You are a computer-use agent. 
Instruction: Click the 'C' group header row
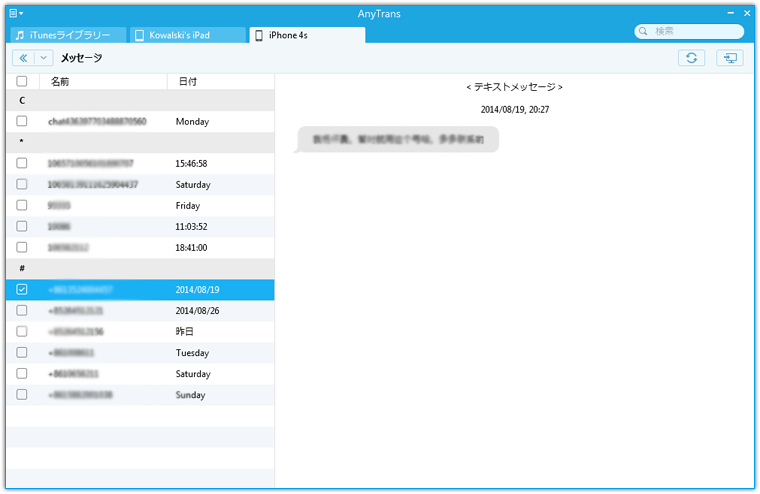coord(140,100)
